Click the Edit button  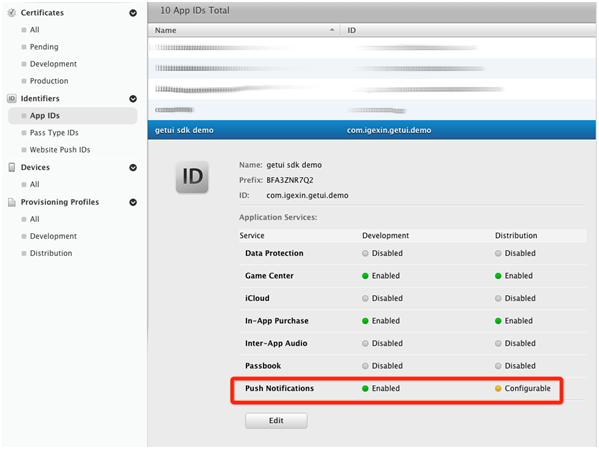click(x=276, y=421)
